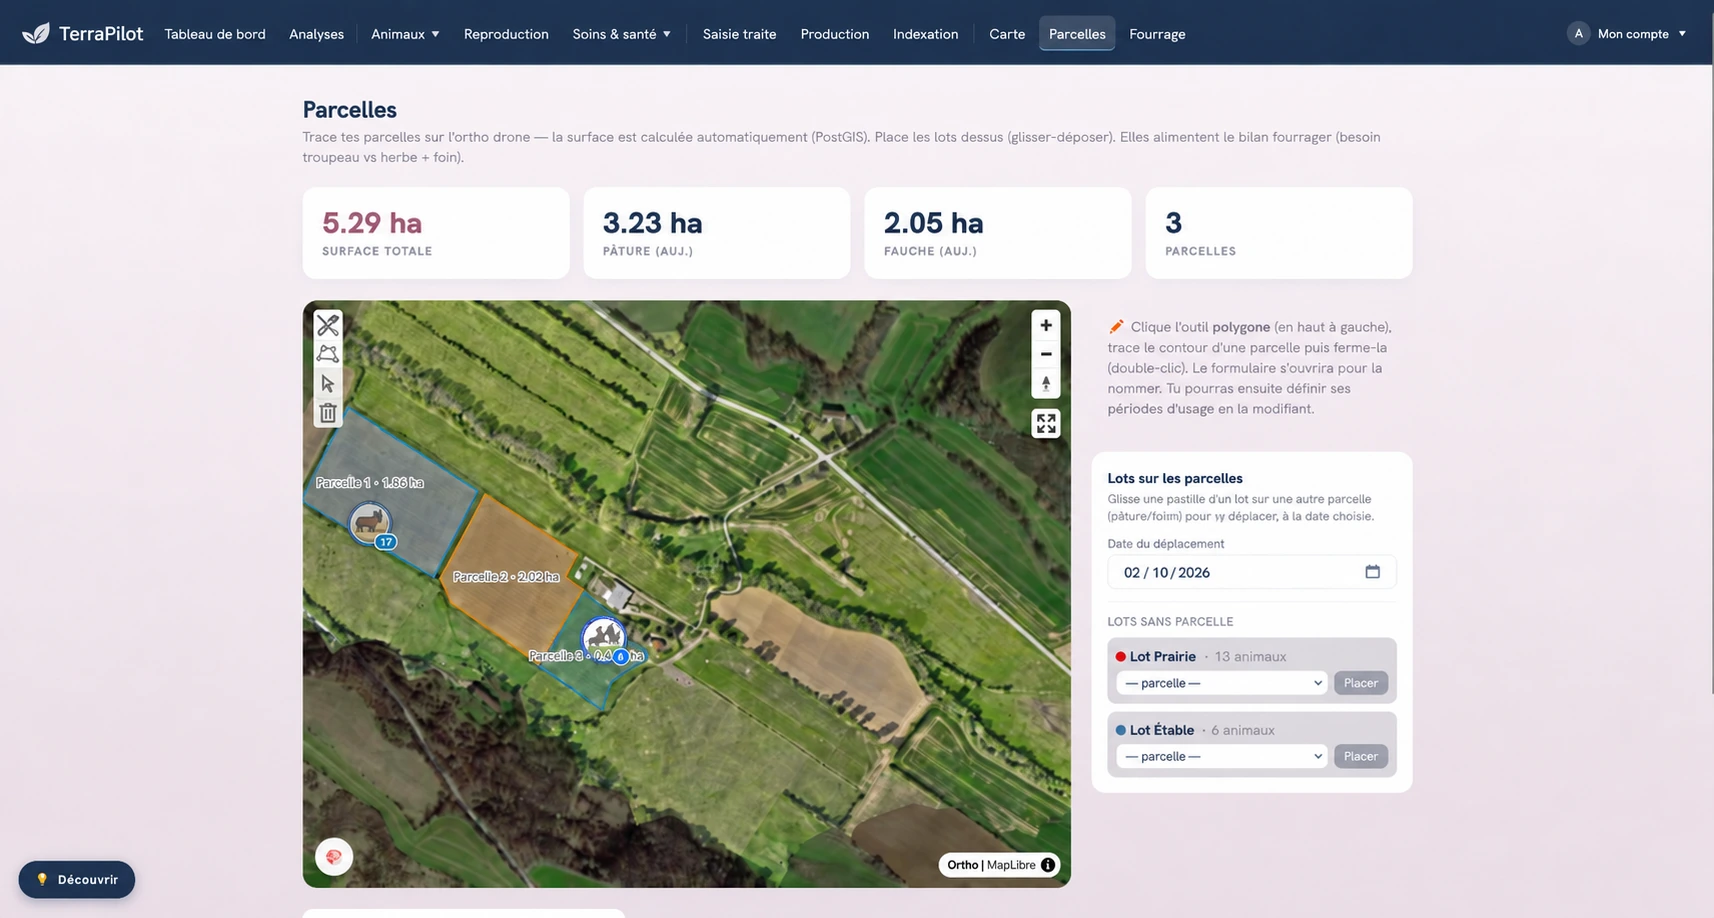This screenshot has height=918, width=1714.
Task: Click the TerraPilot leaf logo
Action: pos(36,33)
